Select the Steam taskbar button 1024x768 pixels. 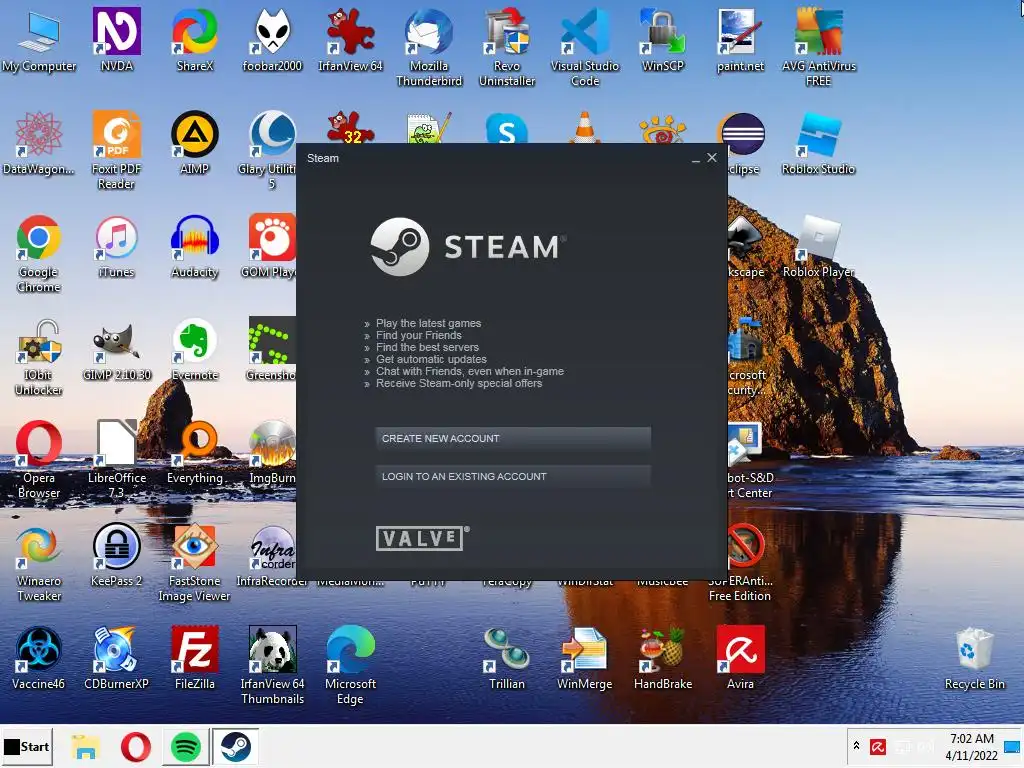point(235,747)
